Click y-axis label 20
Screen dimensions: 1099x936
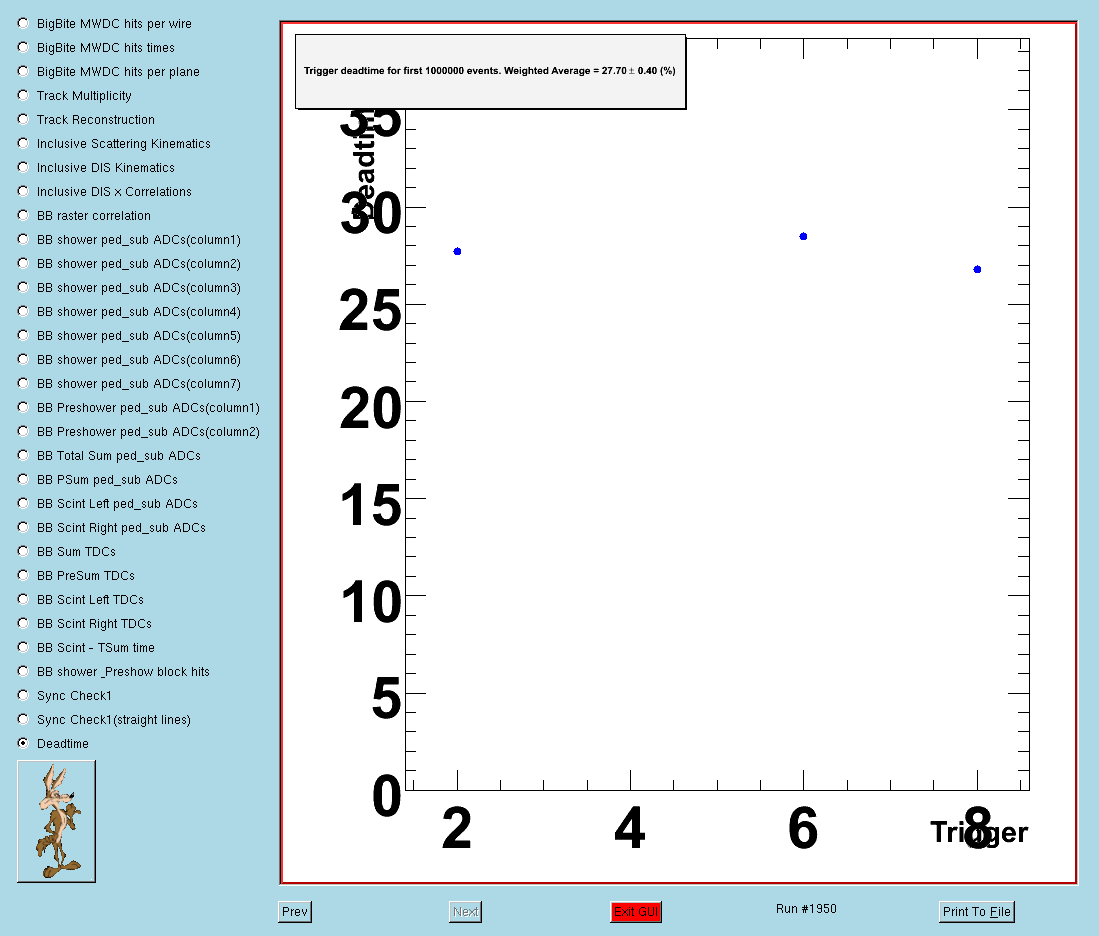(x=371, y=409)
